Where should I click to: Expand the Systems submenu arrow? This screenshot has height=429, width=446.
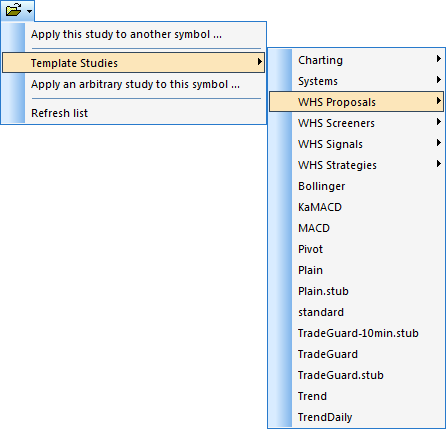click(439, 80)
